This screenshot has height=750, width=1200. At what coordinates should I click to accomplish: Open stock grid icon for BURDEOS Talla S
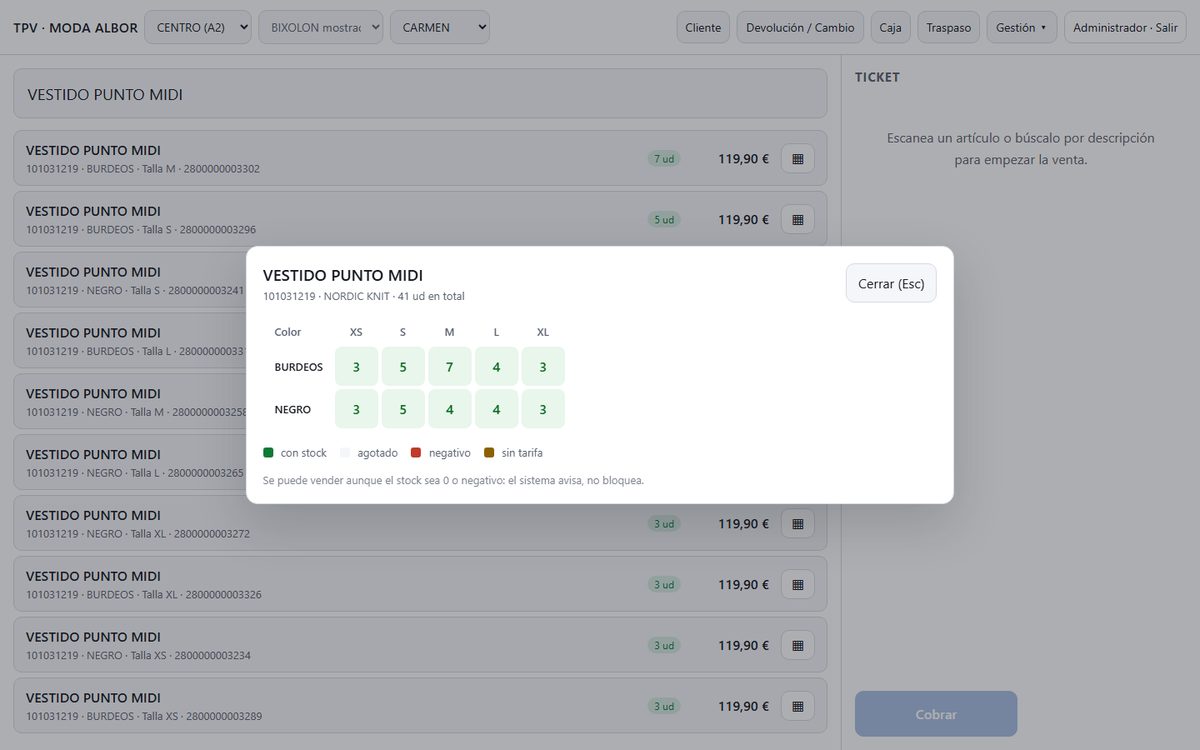pos(798,219)
